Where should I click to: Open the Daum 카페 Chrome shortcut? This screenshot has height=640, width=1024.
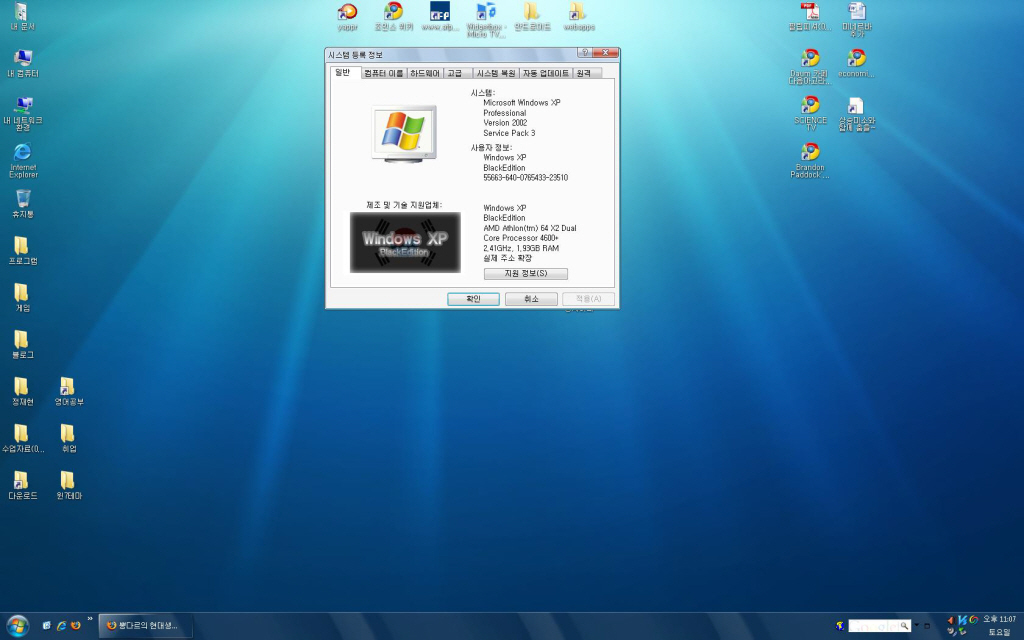point(810,67)
